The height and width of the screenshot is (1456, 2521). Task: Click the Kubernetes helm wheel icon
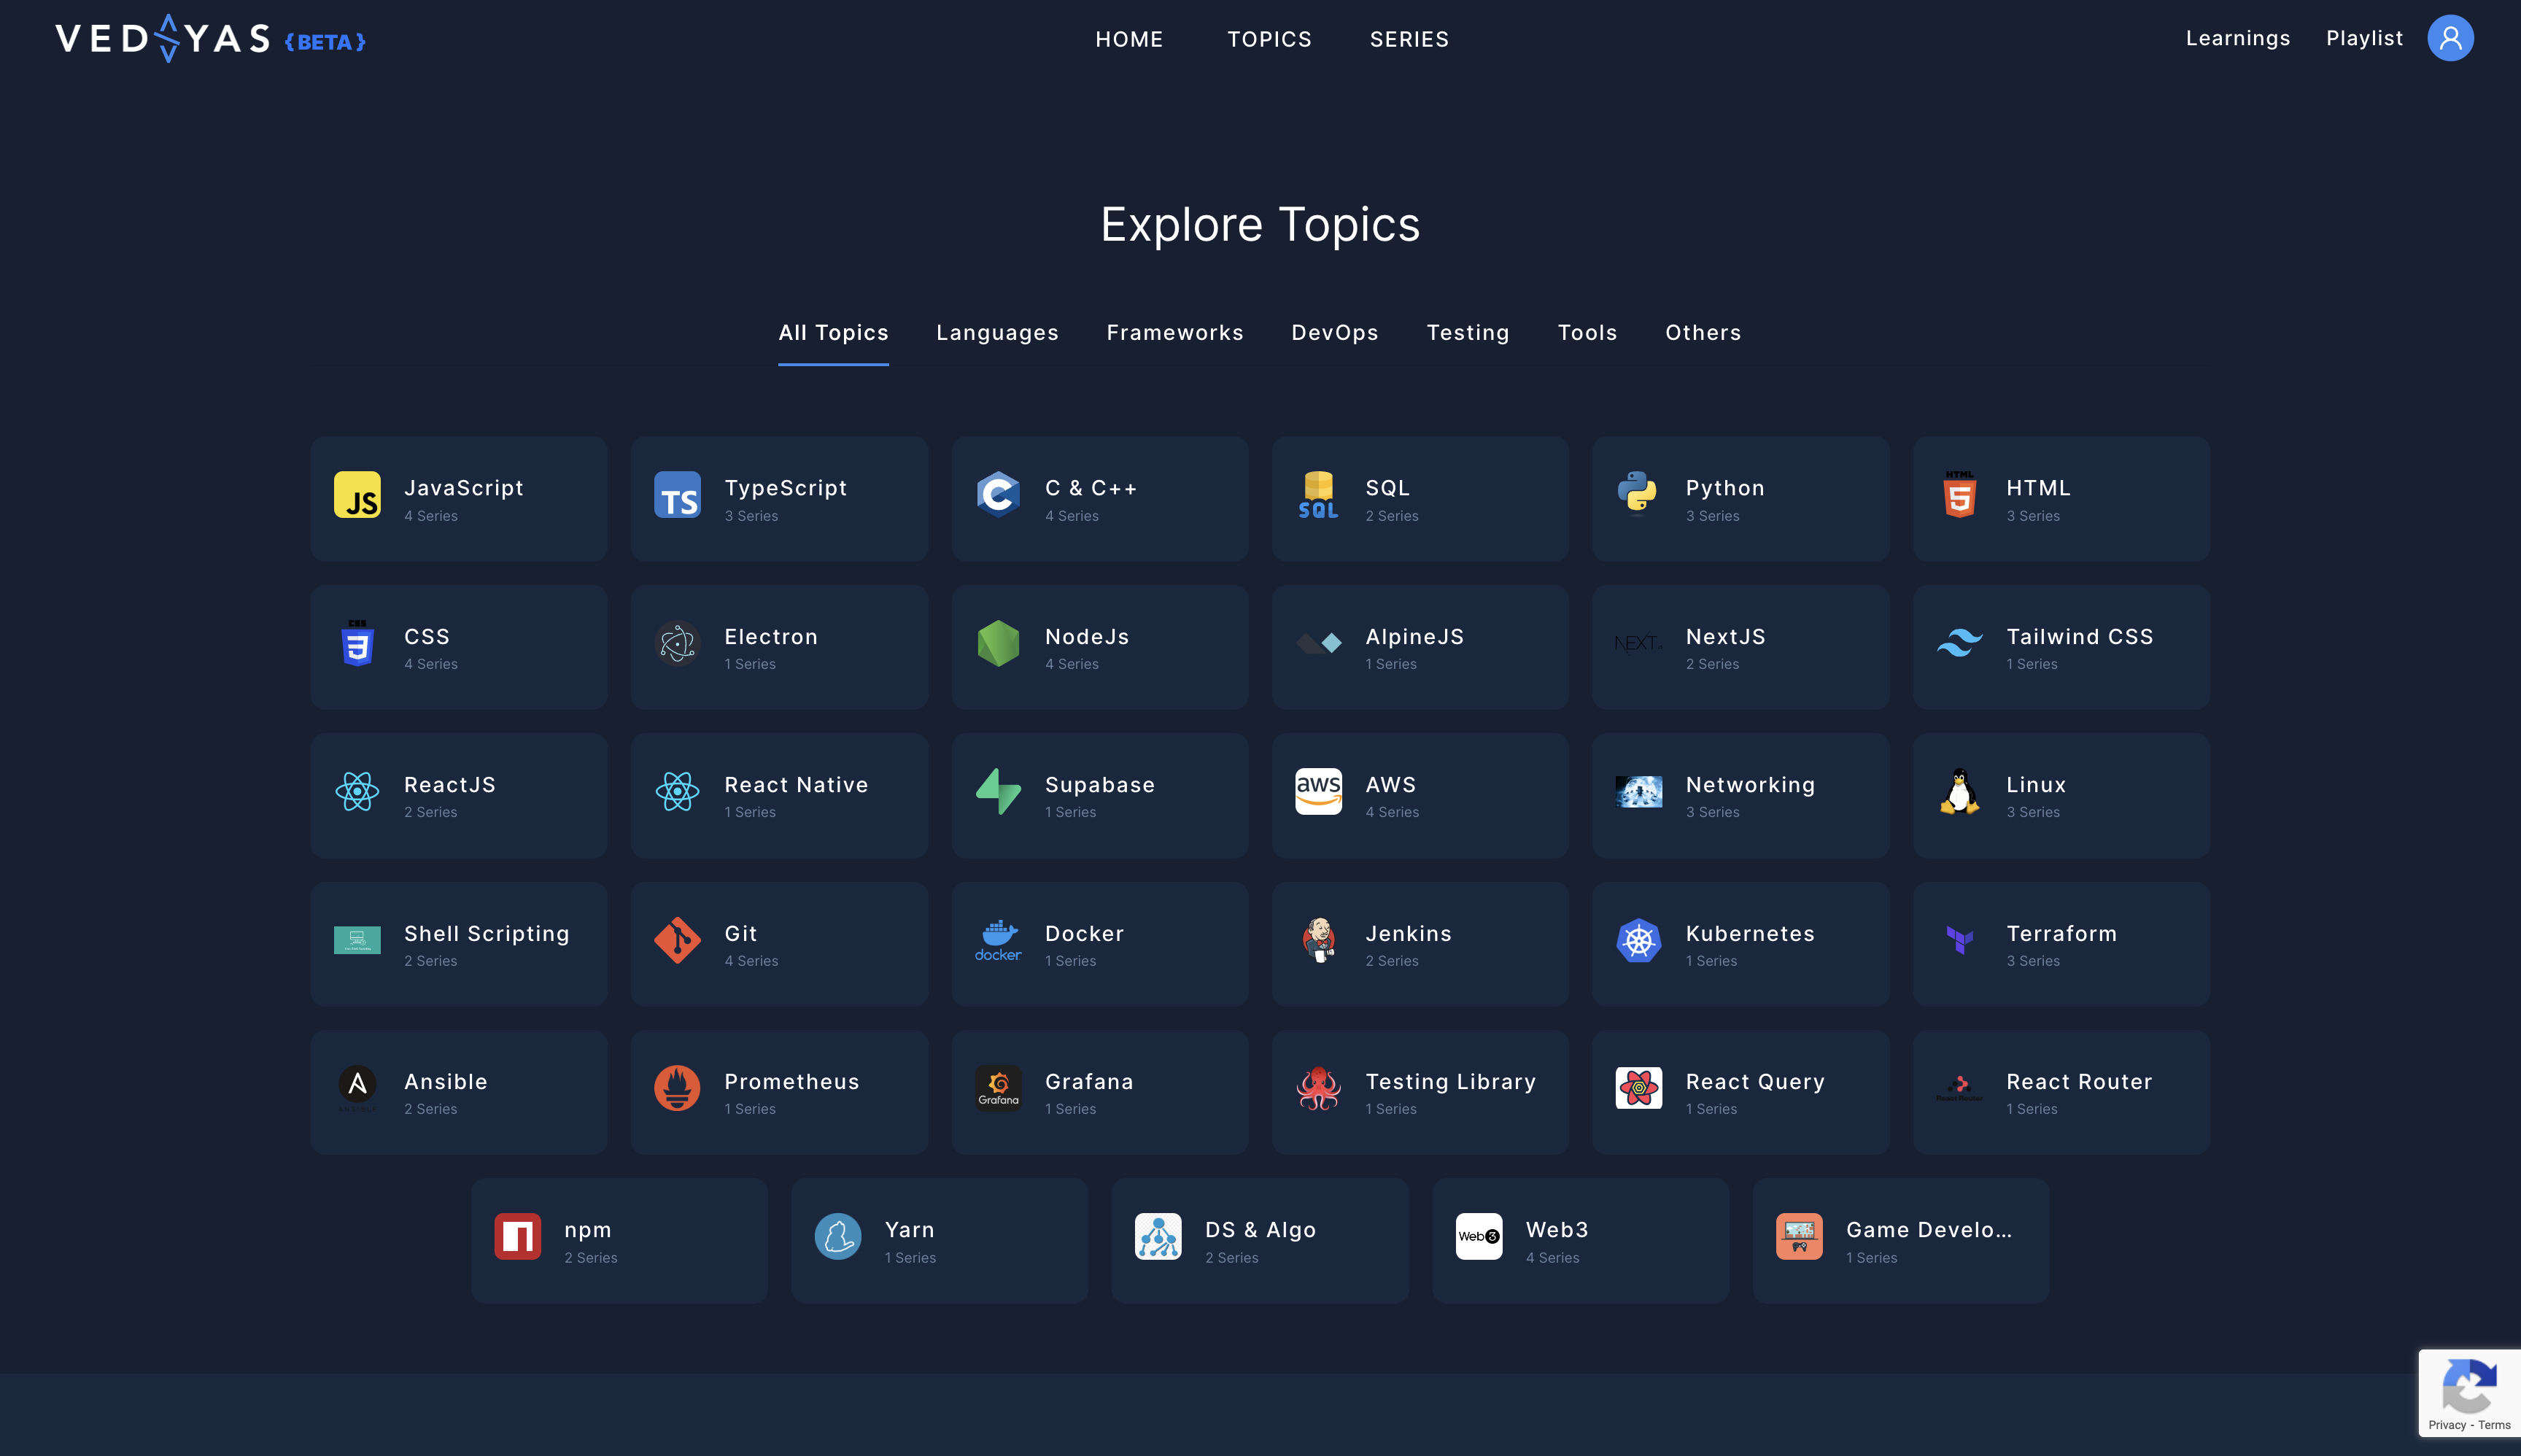[1638, 940]
